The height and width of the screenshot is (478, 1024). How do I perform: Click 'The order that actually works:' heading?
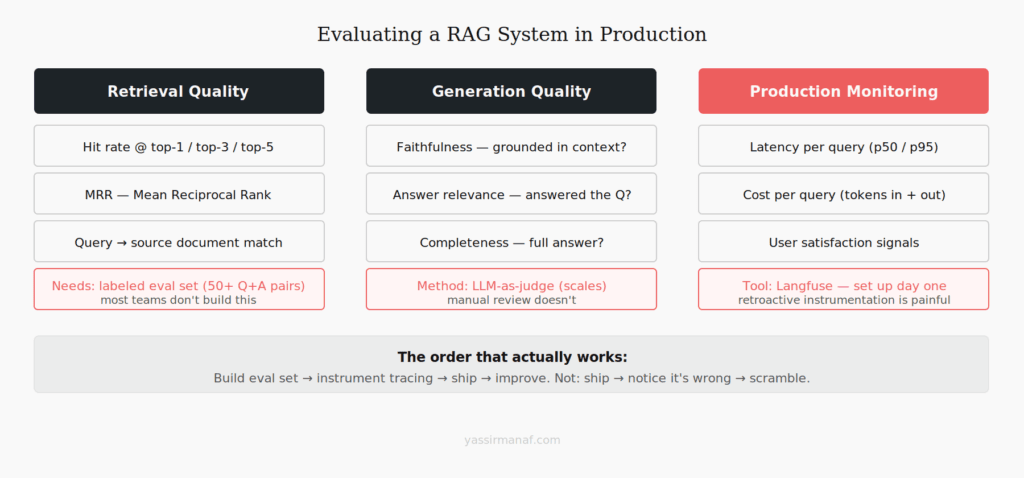click(512, 357)
